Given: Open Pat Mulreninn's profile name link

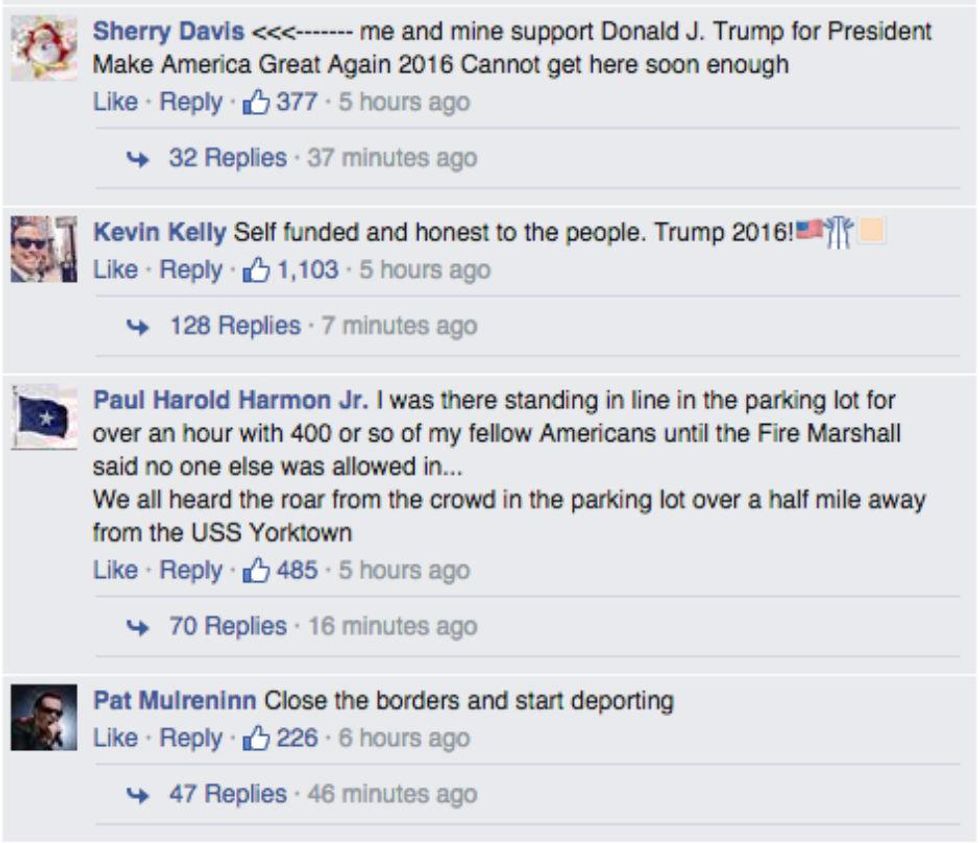Looking at the screenshot, I should pos(174,701).
